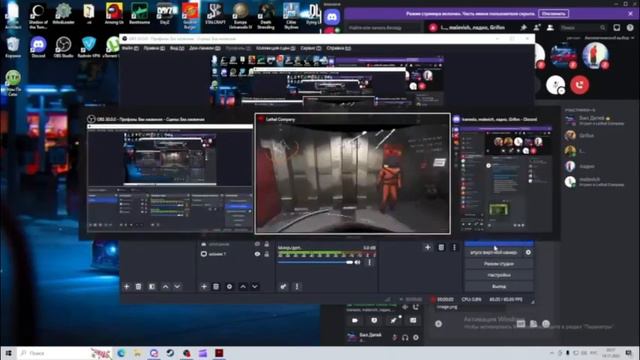This screenshot has height=360, width=640.
Task: Enable Studio Mode button in OBS Controls
Action: [x=499, y=264]
